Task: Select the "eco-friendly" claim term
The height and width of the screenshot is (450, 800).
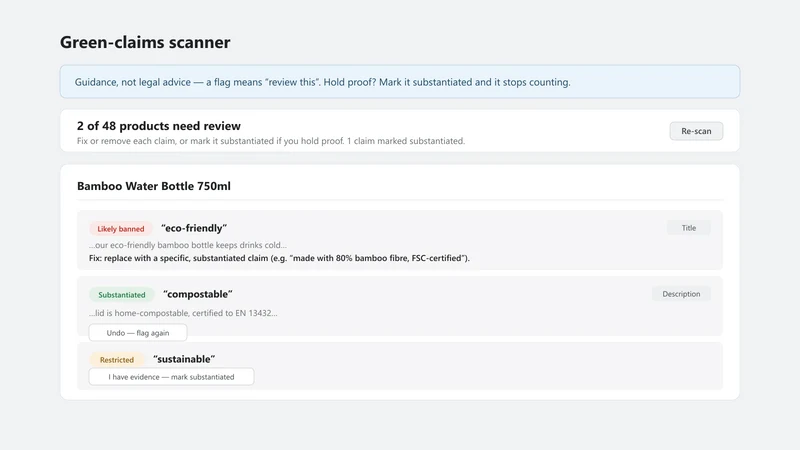Action: pyautogui.click(x=194, y=228)
